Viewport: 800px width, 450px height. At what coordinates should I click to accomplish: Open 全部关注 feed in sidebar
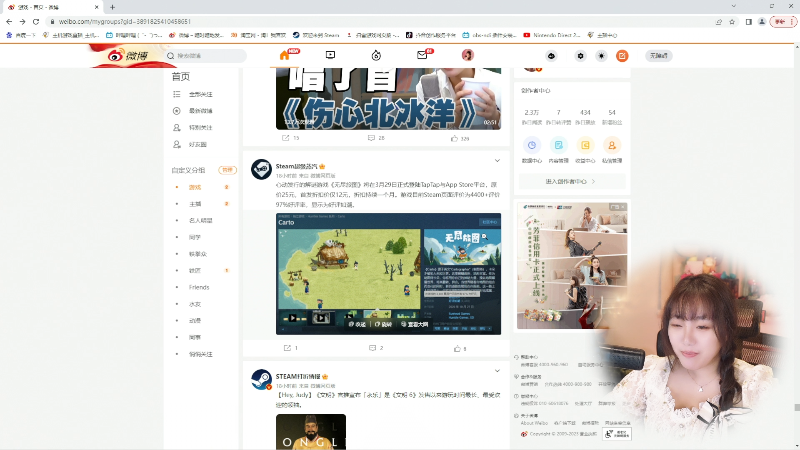tap(201, 94)
